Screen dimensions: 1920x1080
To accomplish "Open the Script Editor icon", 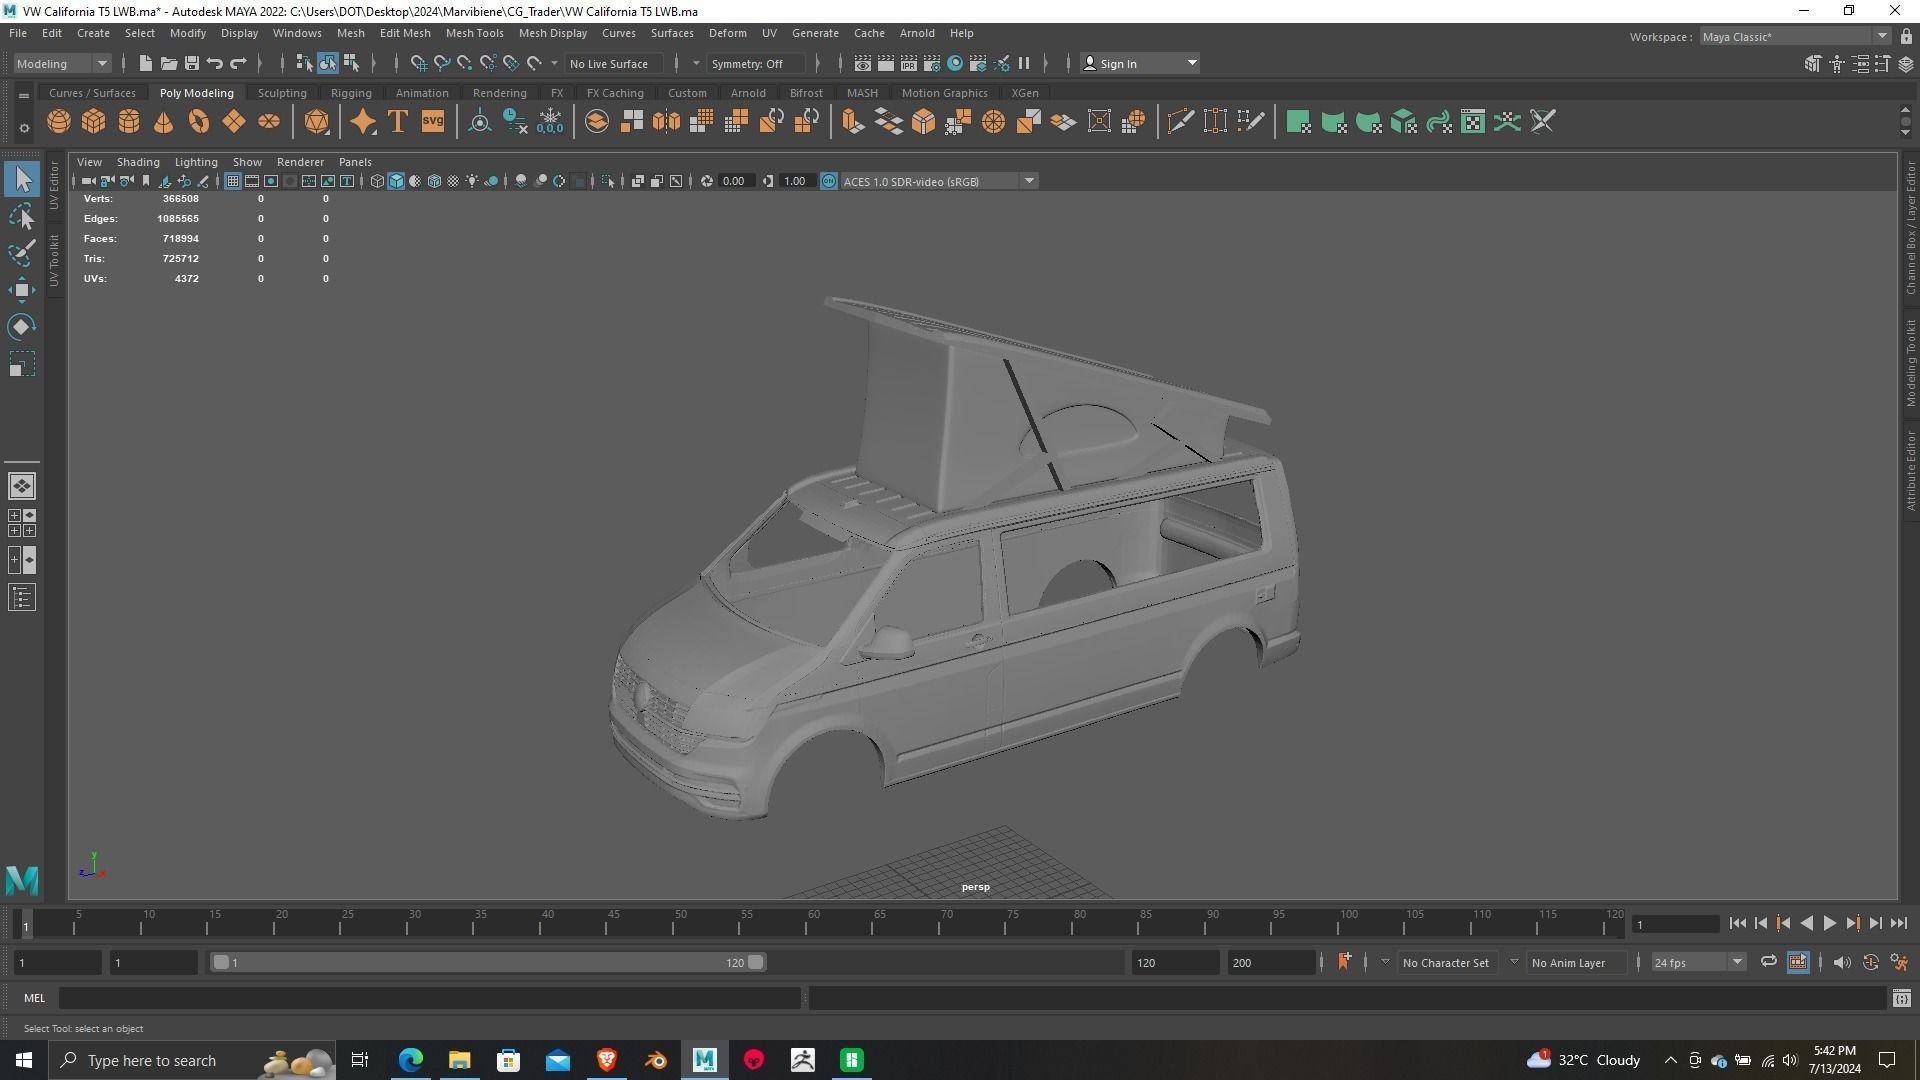I will (1901, 998).
